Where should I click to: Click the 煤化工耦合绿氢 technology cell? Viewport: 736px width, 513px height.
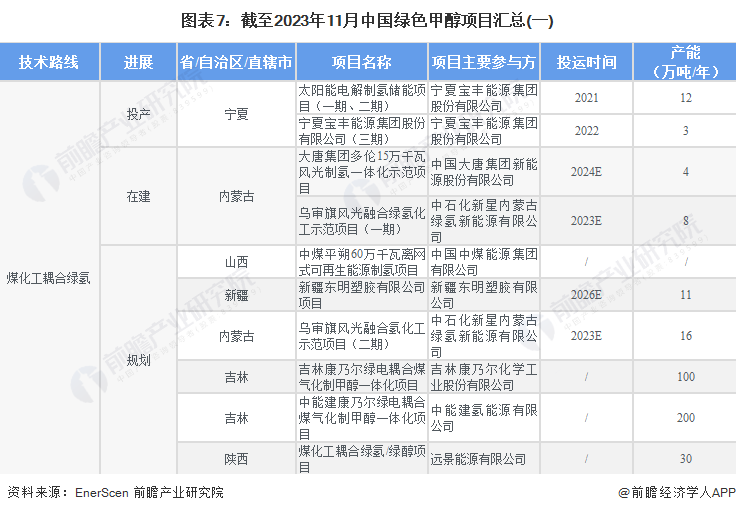pos(49,278)
